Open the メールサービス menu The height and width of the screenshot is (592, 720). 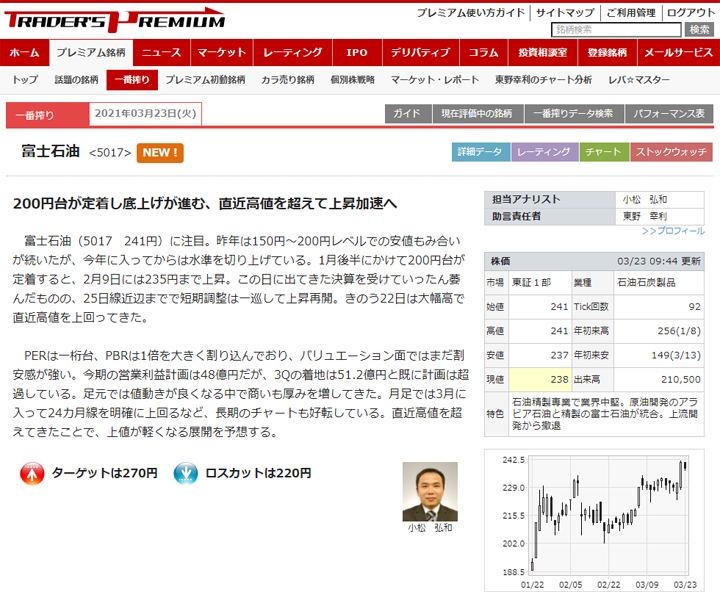point(678,53)
